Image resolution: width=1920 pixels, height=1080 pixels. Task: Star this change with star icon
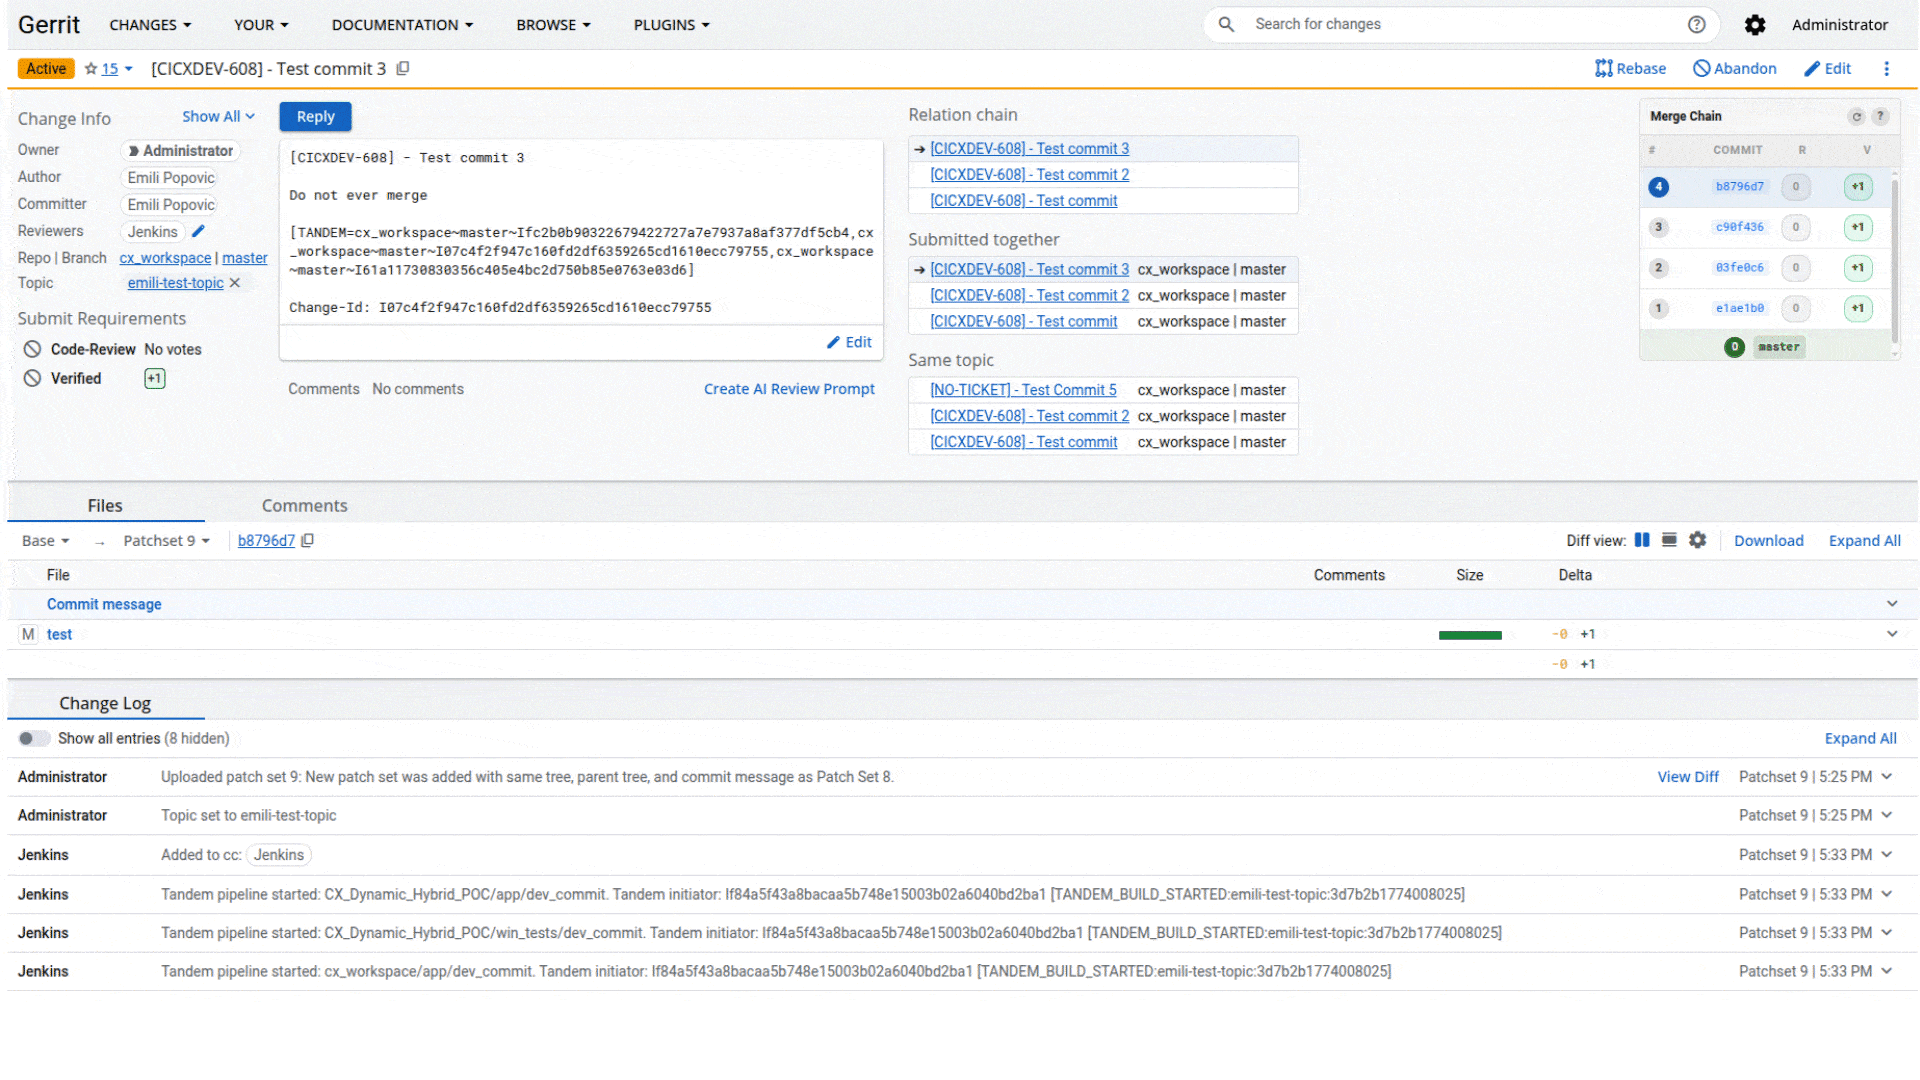tap(91, 69)
